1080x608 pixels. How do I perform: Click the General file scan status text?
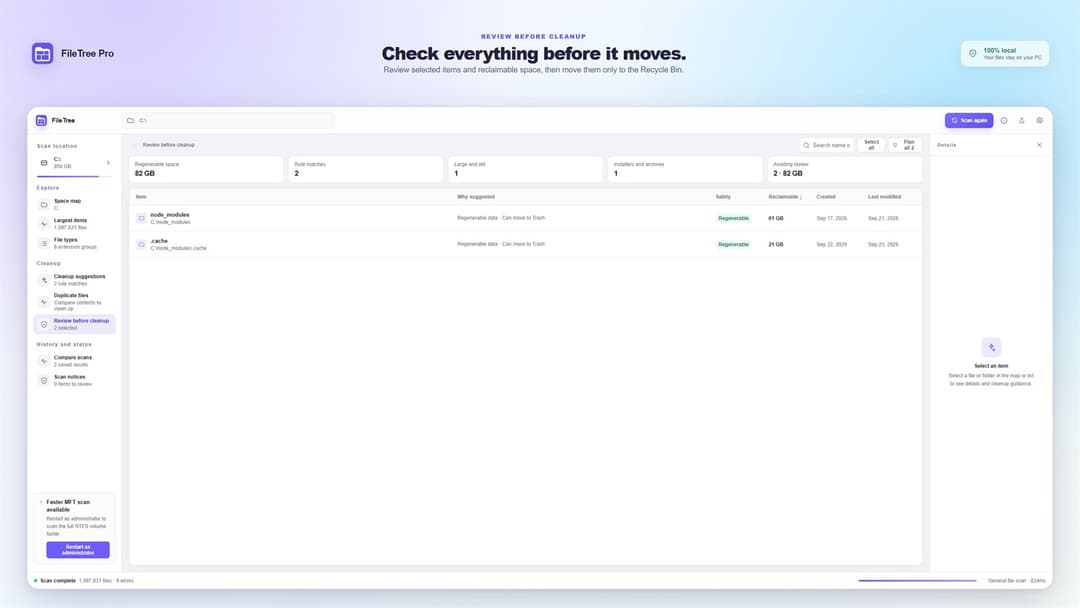1017,580
